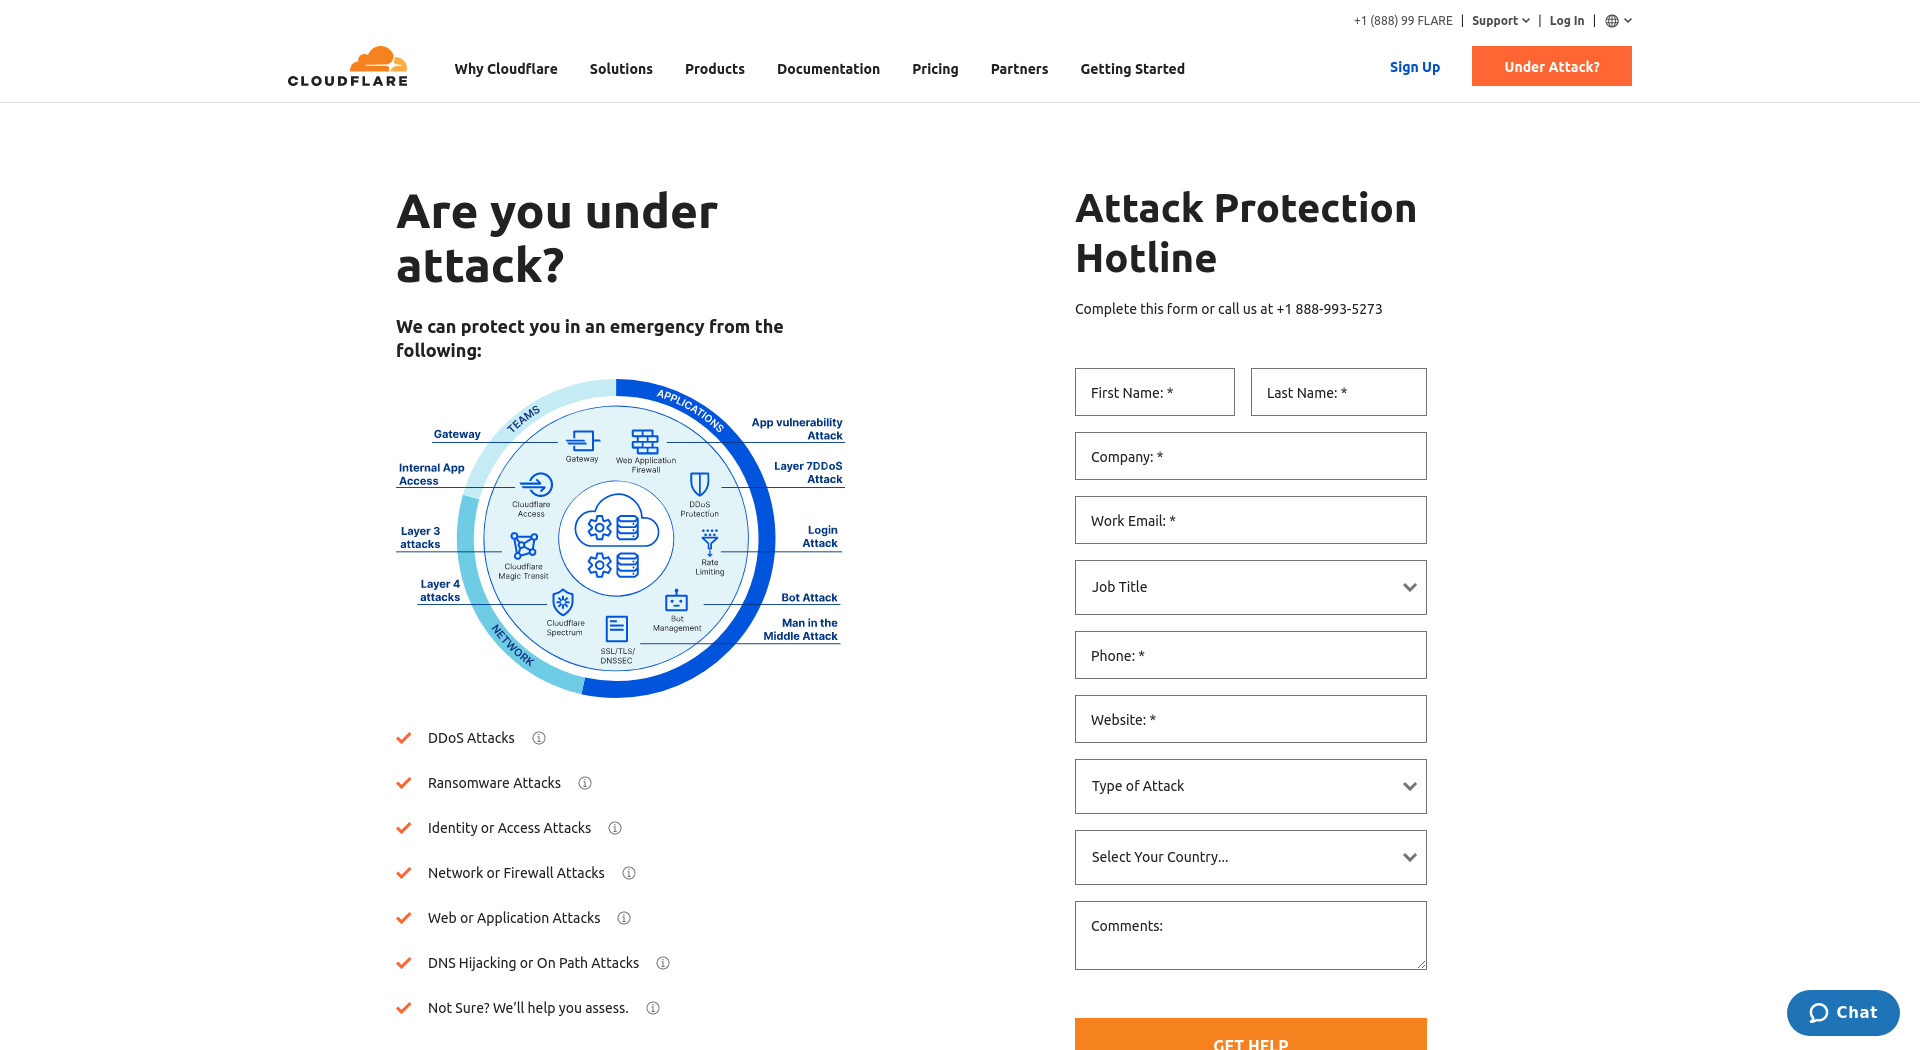Show info for Web or Application Attacks

pyautogui.click(x=624, y=918)
